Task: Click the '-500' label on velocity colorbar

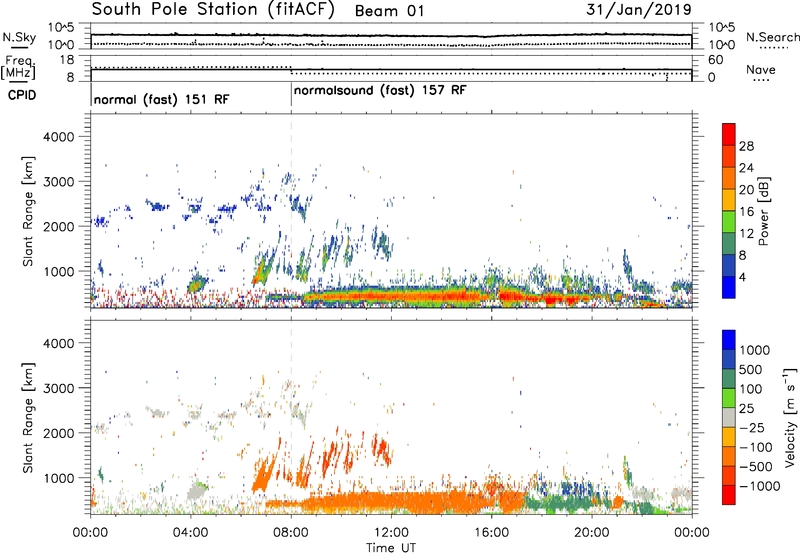Action: pos(756,466)
